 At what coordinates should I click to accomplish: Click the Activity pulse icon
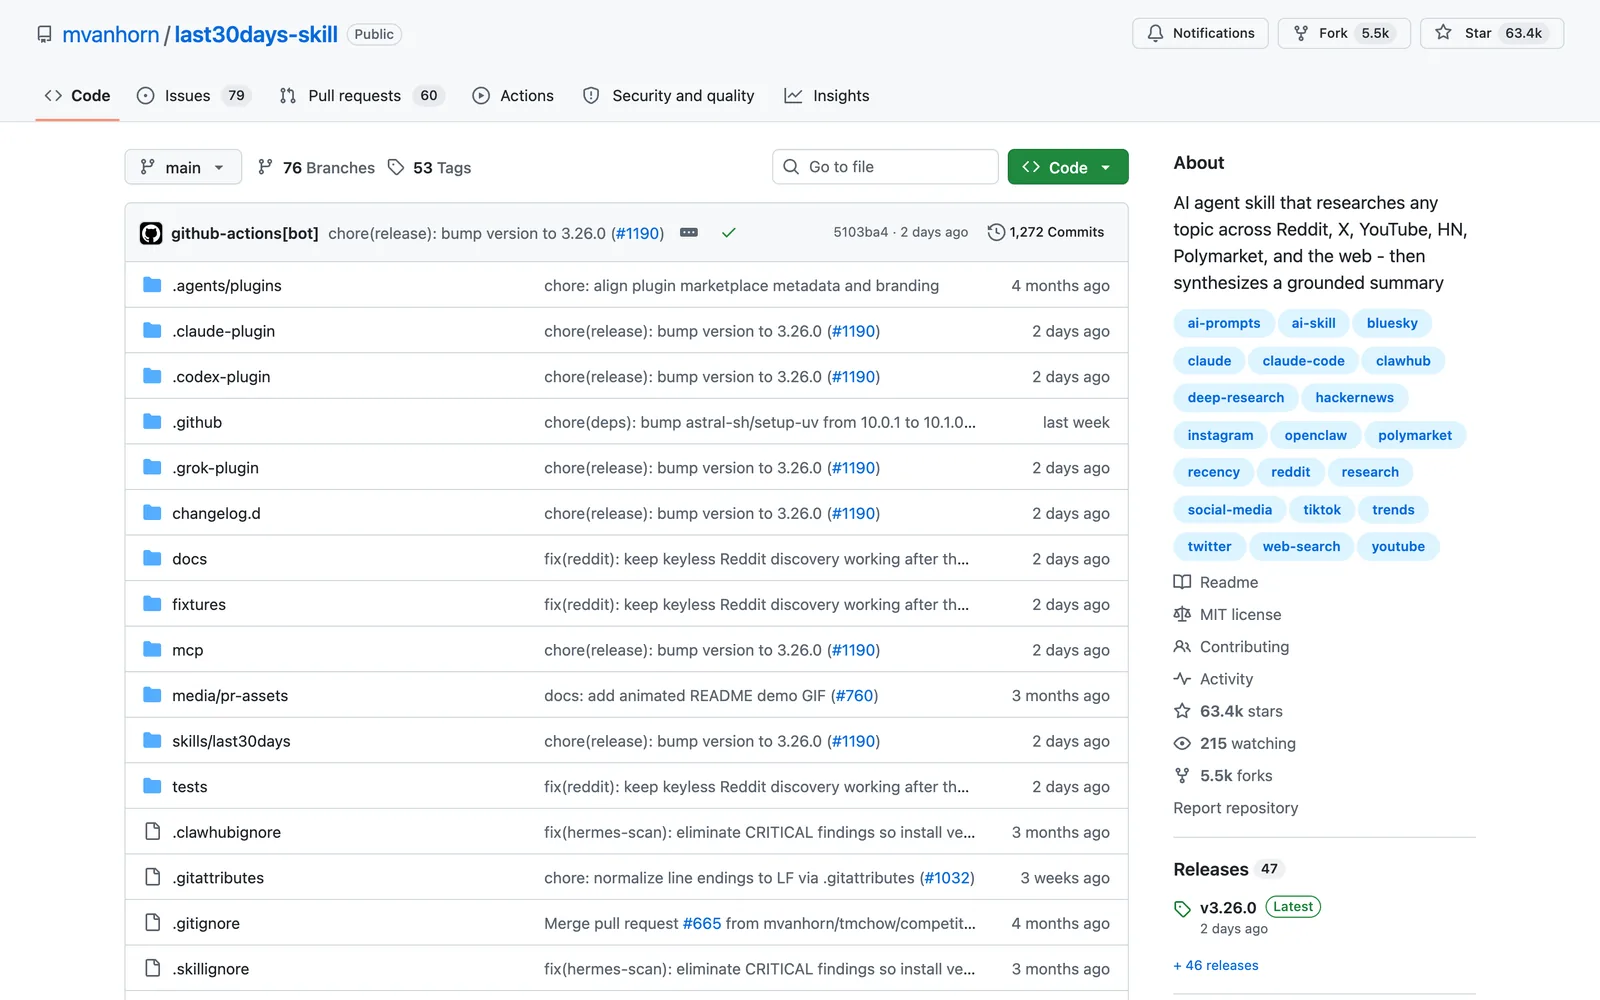[1182, 679]
